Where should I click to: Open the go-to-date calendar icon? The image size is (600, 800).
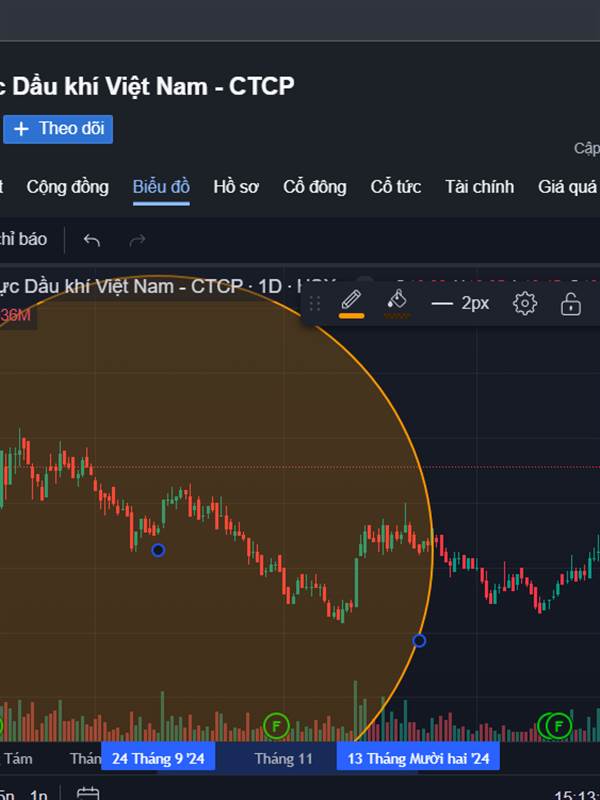88,793
